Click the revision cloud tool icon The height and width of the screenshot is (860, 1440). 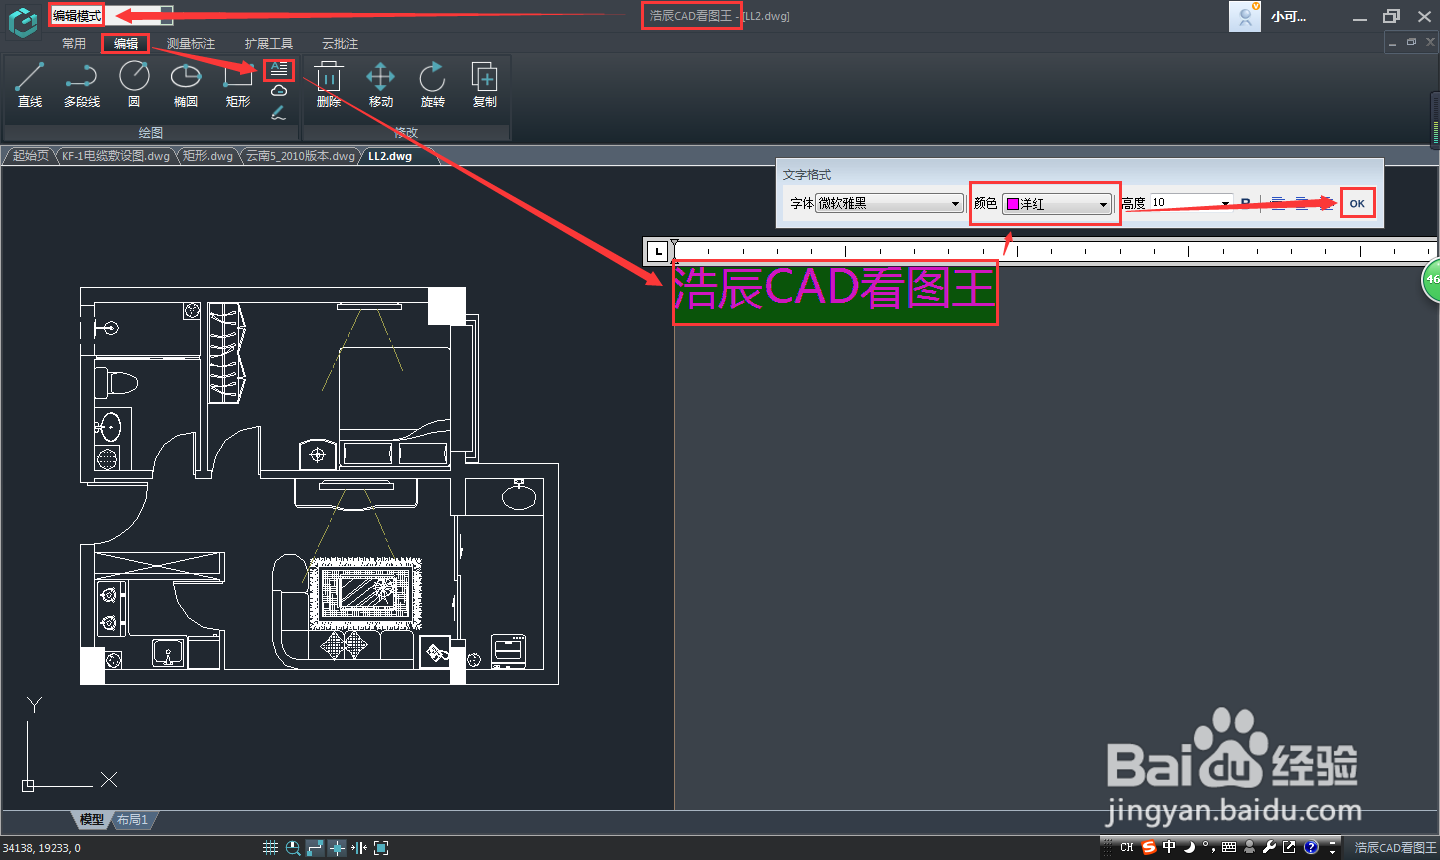(279, 91)
